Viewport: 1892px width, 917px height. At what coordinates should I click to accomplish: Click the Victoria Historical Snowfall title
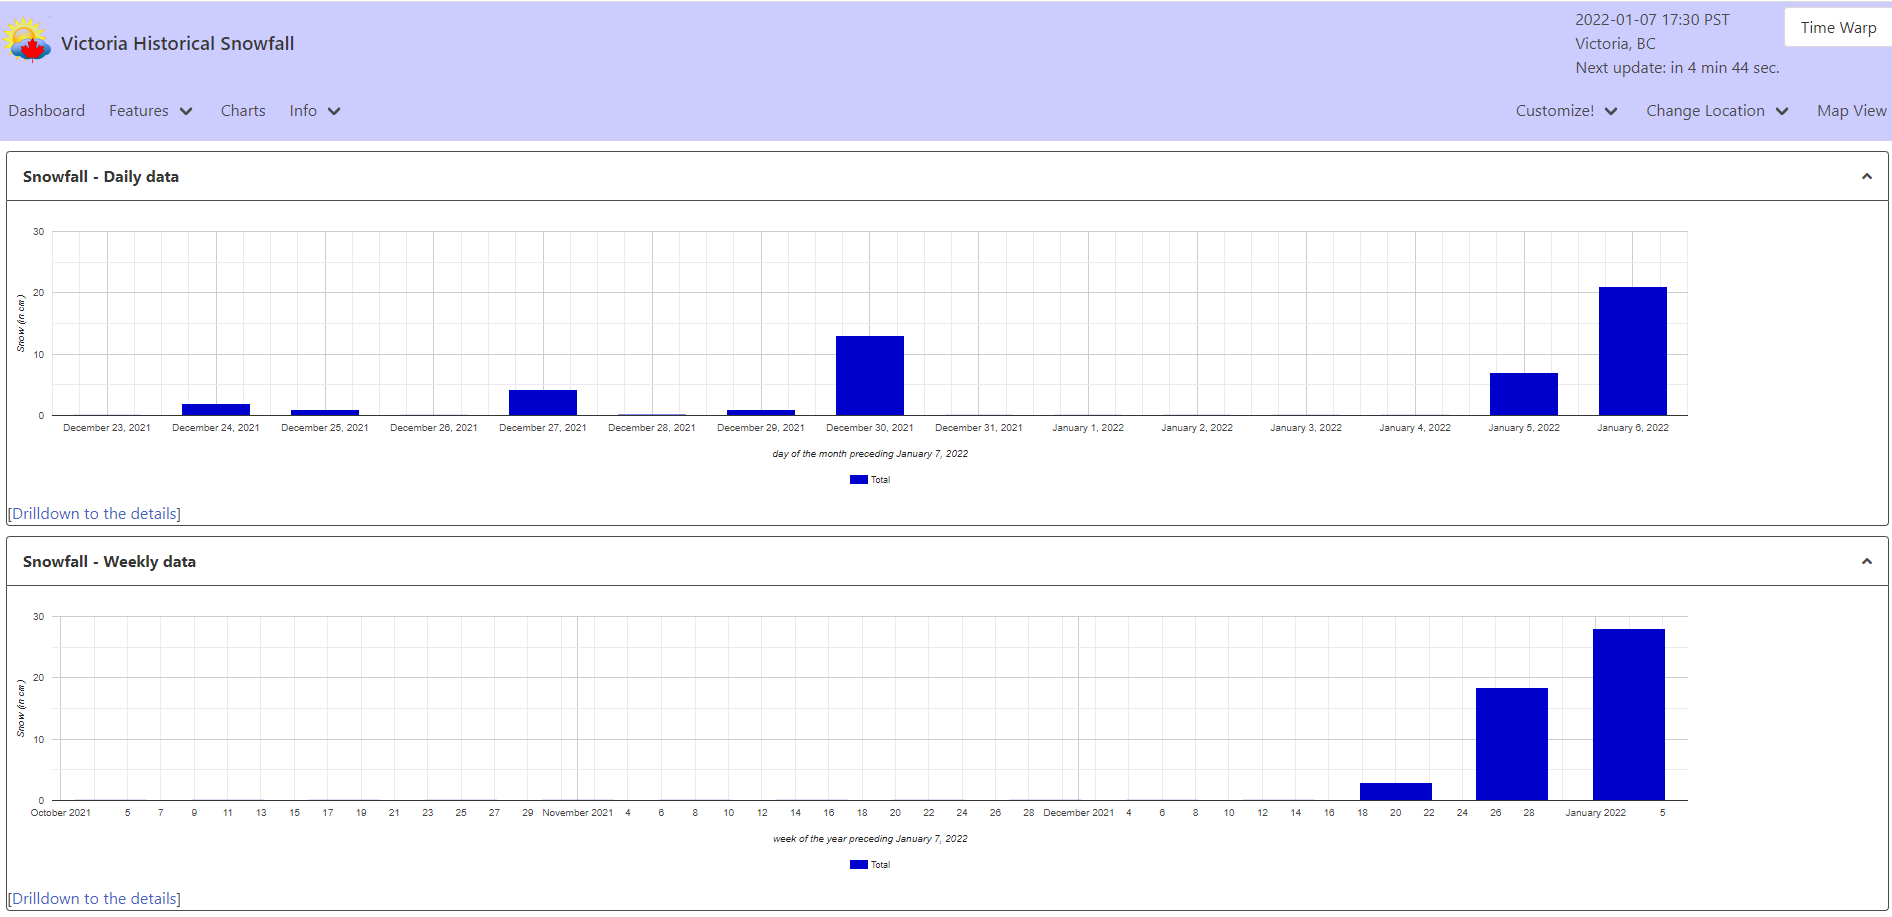coord(178,44)
